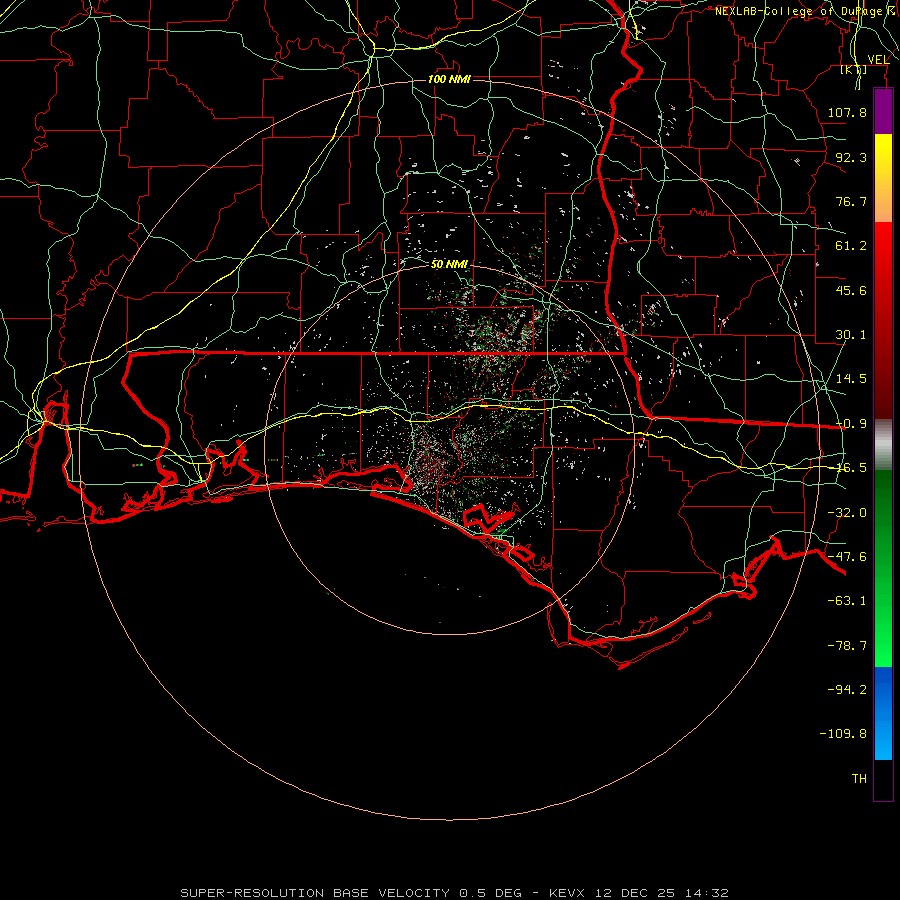Click the 14.5 legend value
900x900 pixels.
[x=851, y=379]
